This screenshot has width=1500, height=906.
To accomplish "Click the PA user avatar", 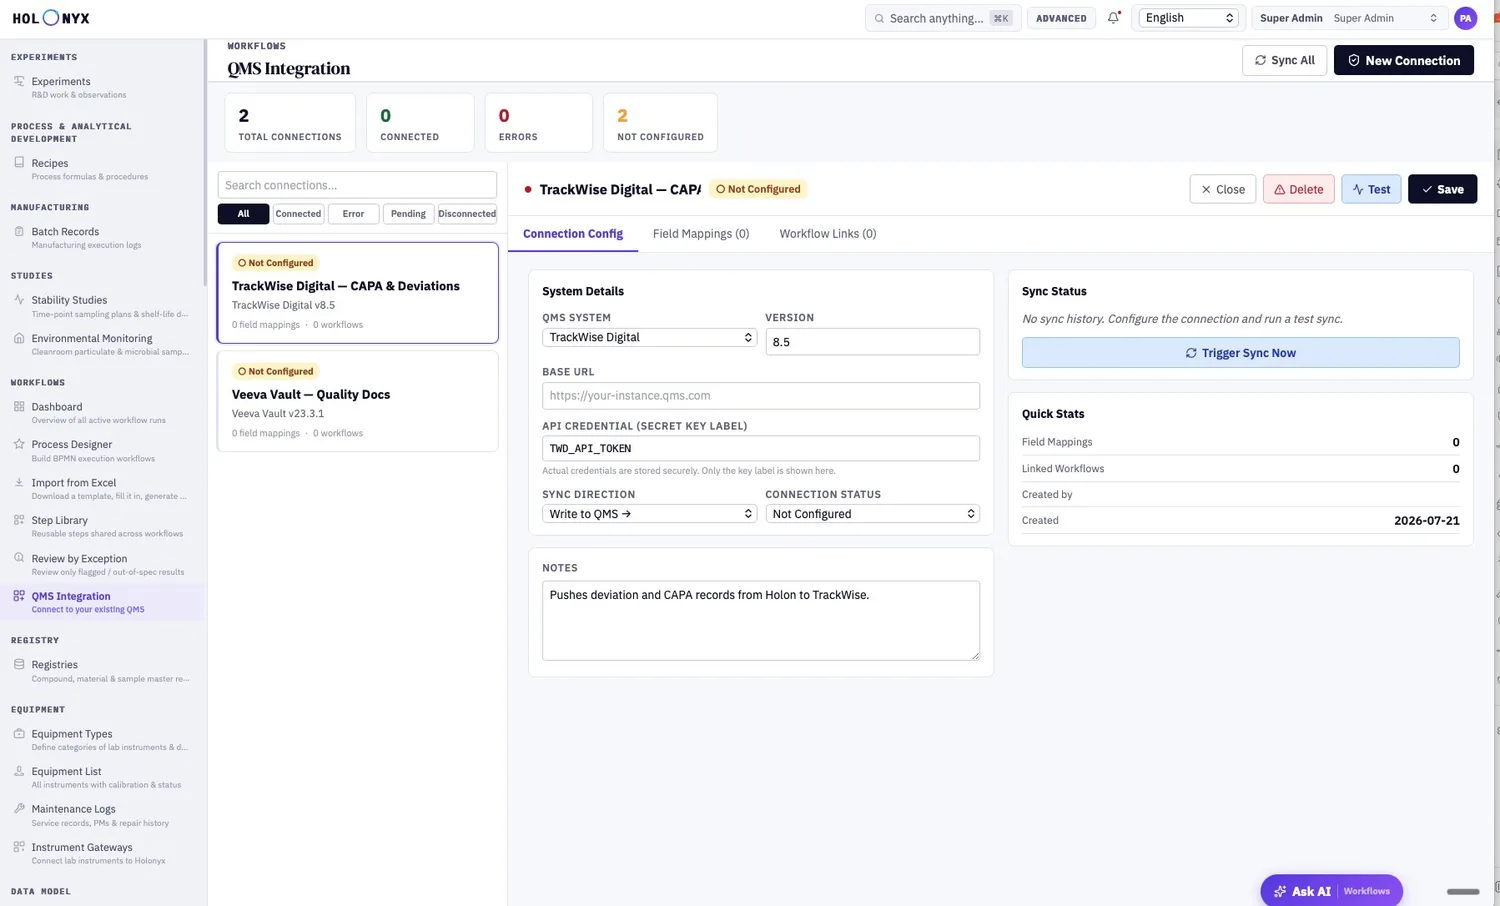I will point(1465,18).
